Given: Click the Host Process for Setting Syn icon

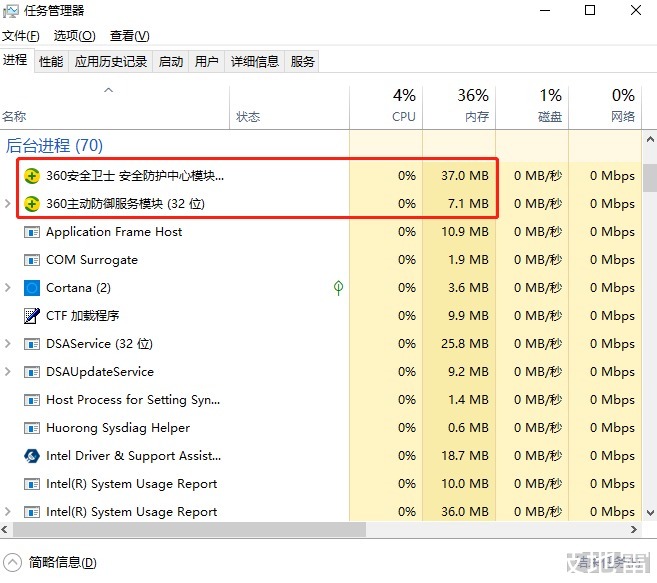Looking at the screenshot, I should (x=32, y=400).
